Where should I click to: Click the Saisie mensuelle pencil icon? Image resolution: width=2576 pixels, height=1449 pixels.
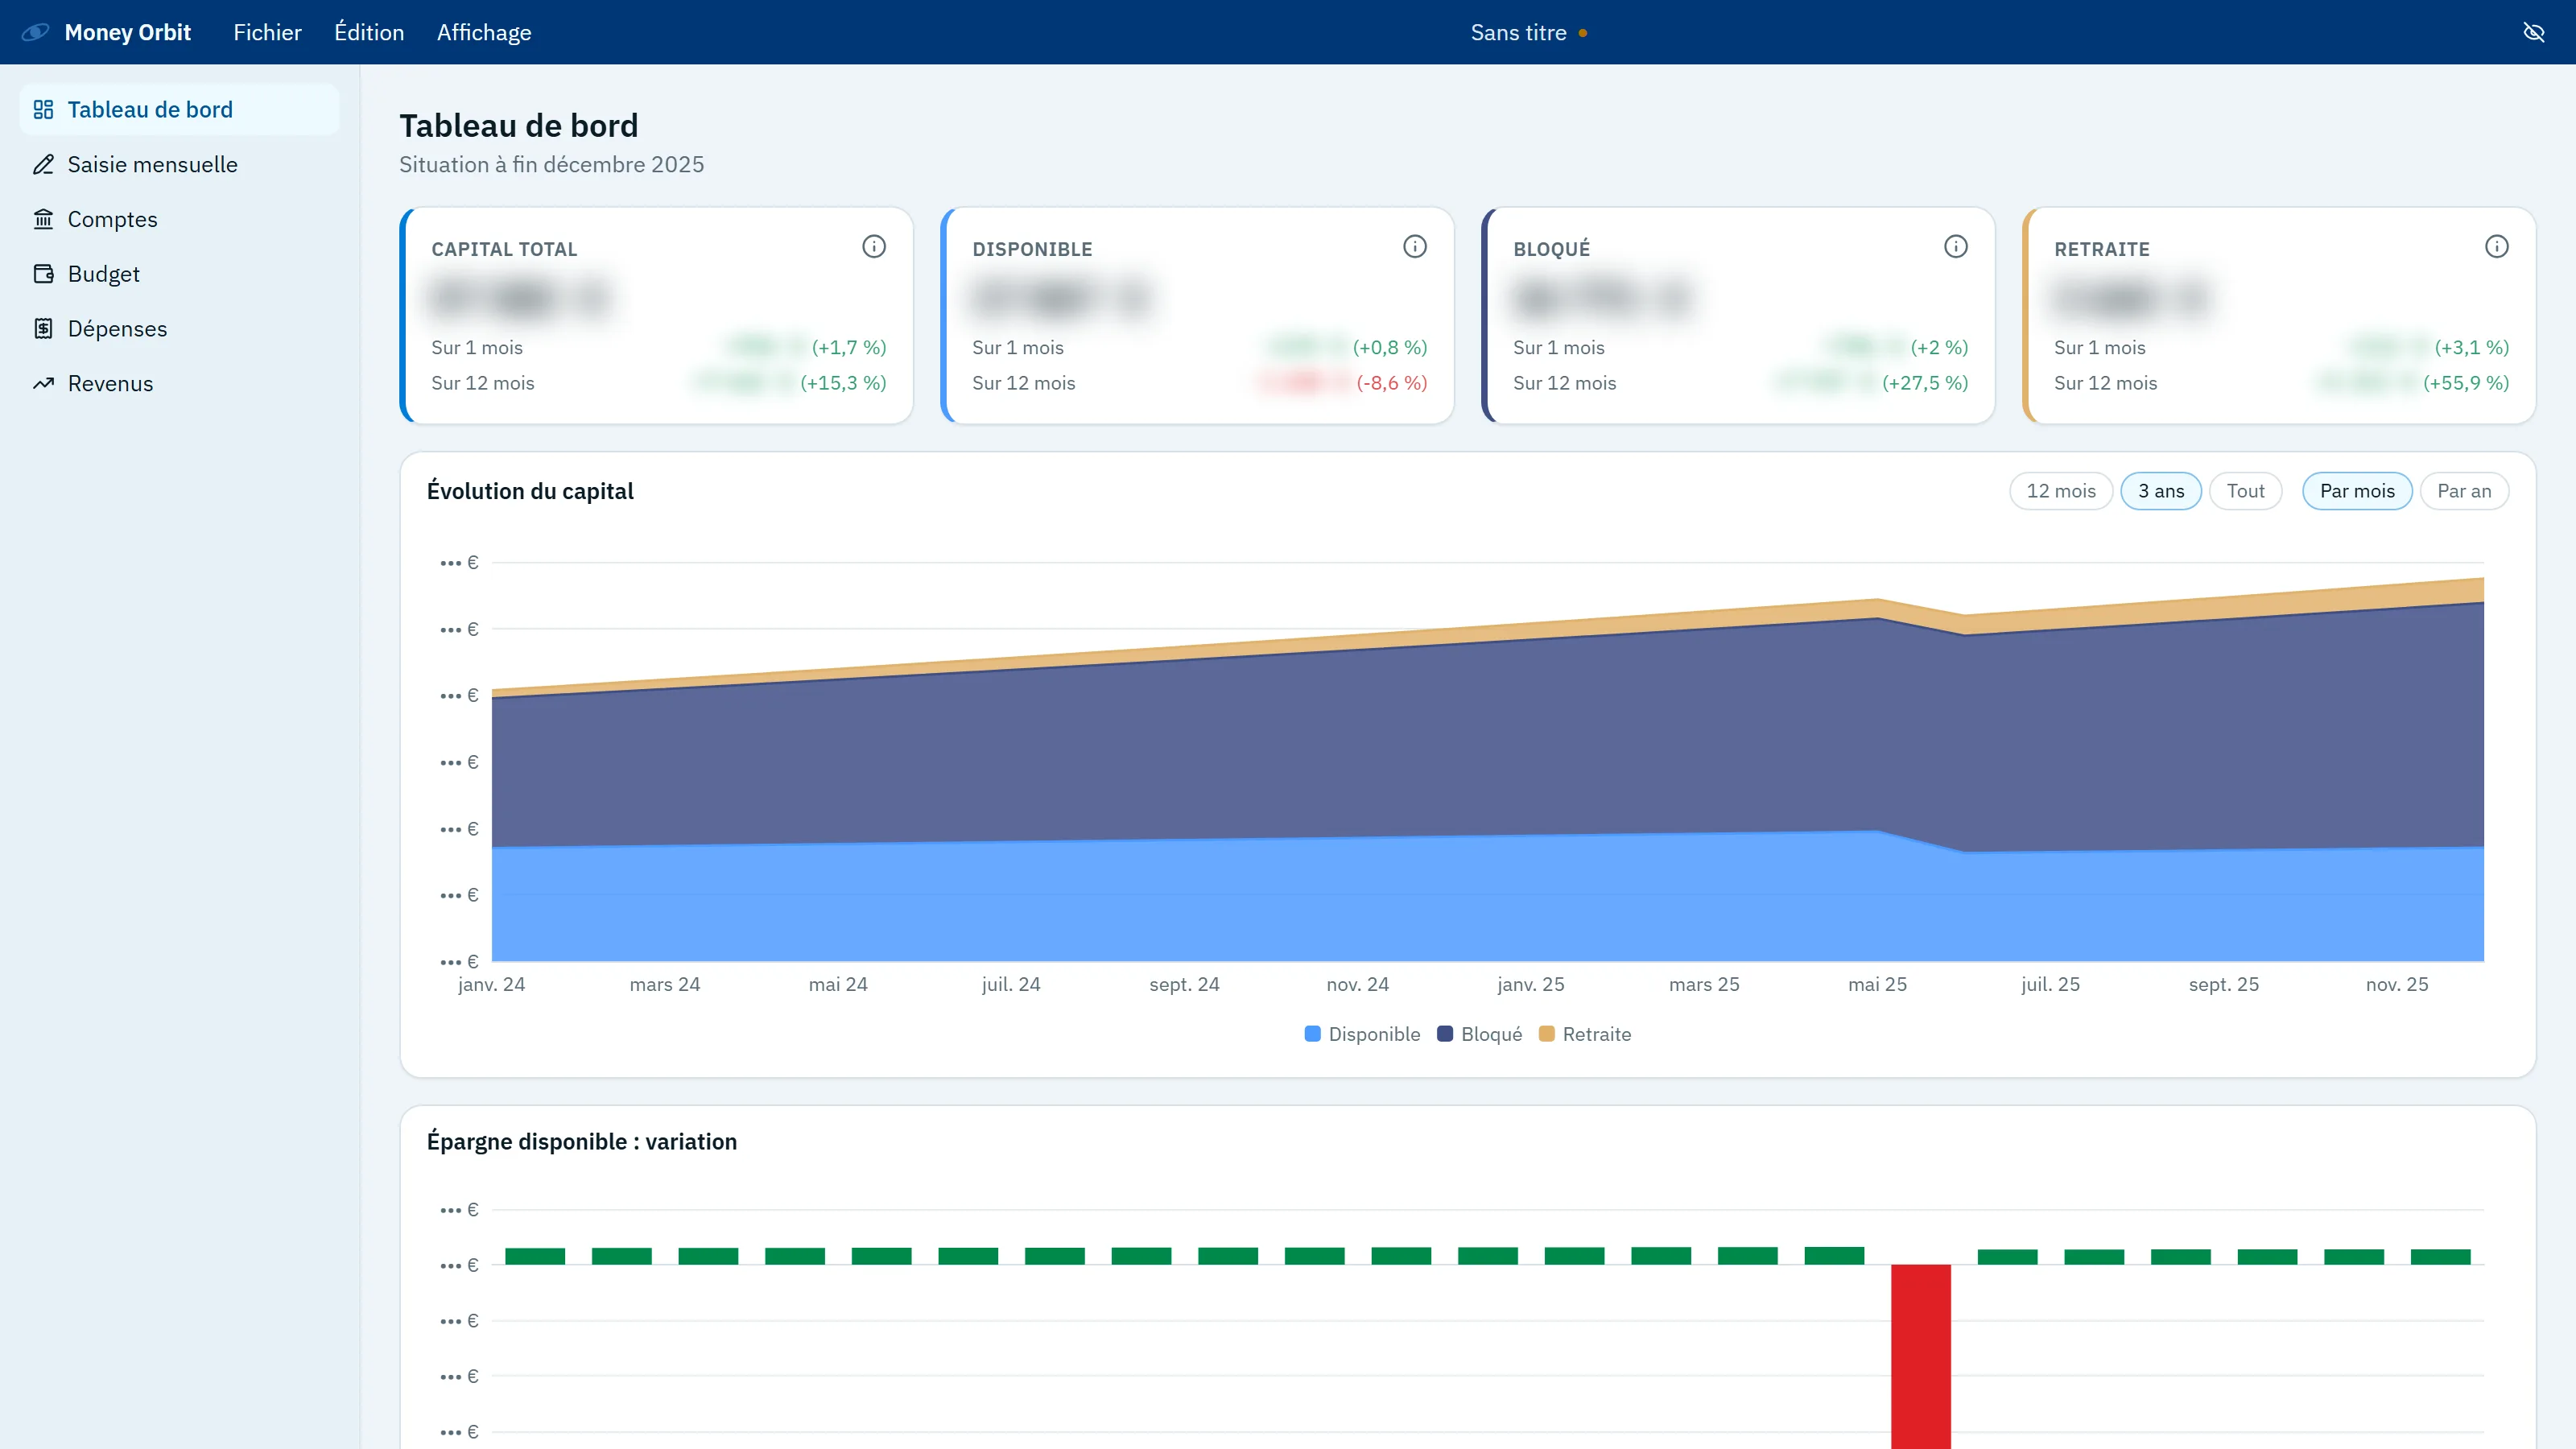pyautogui.click(x=43, y=164)
